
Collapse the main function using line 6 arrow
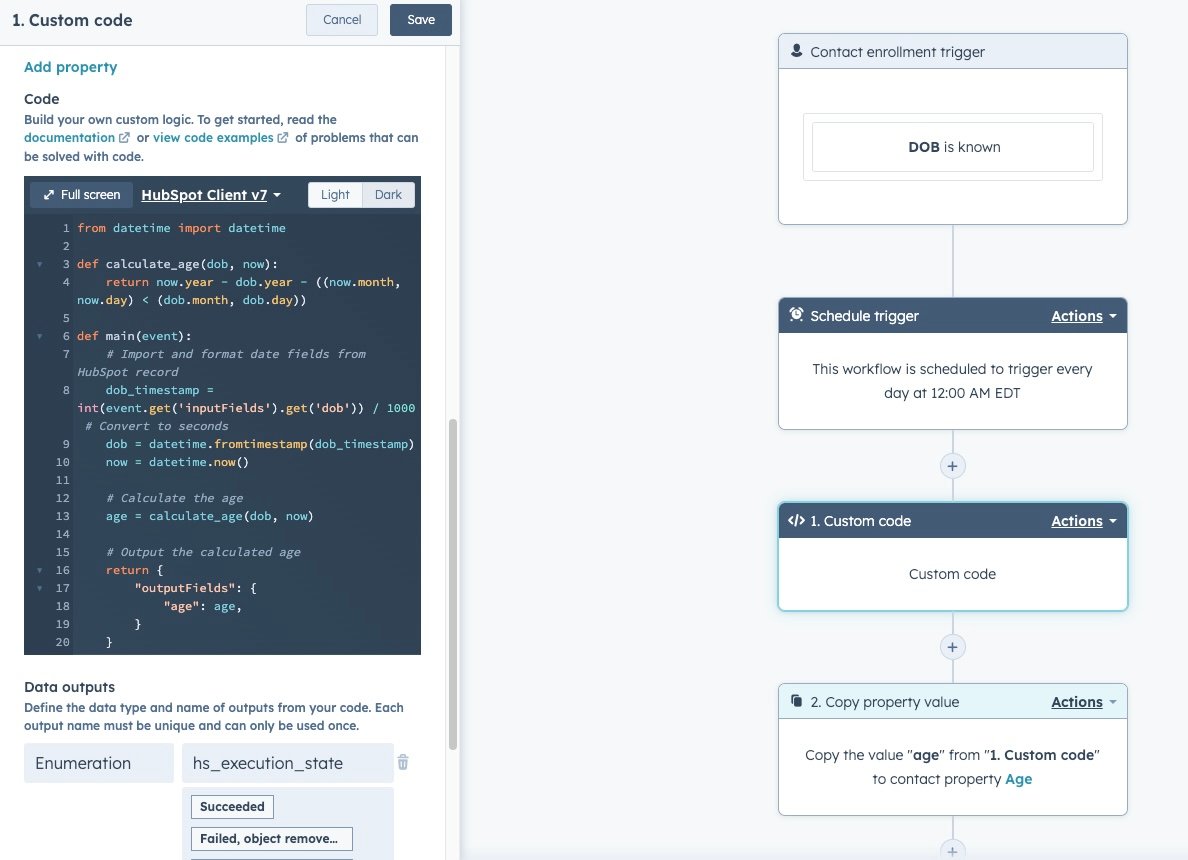tap(39, 335)
